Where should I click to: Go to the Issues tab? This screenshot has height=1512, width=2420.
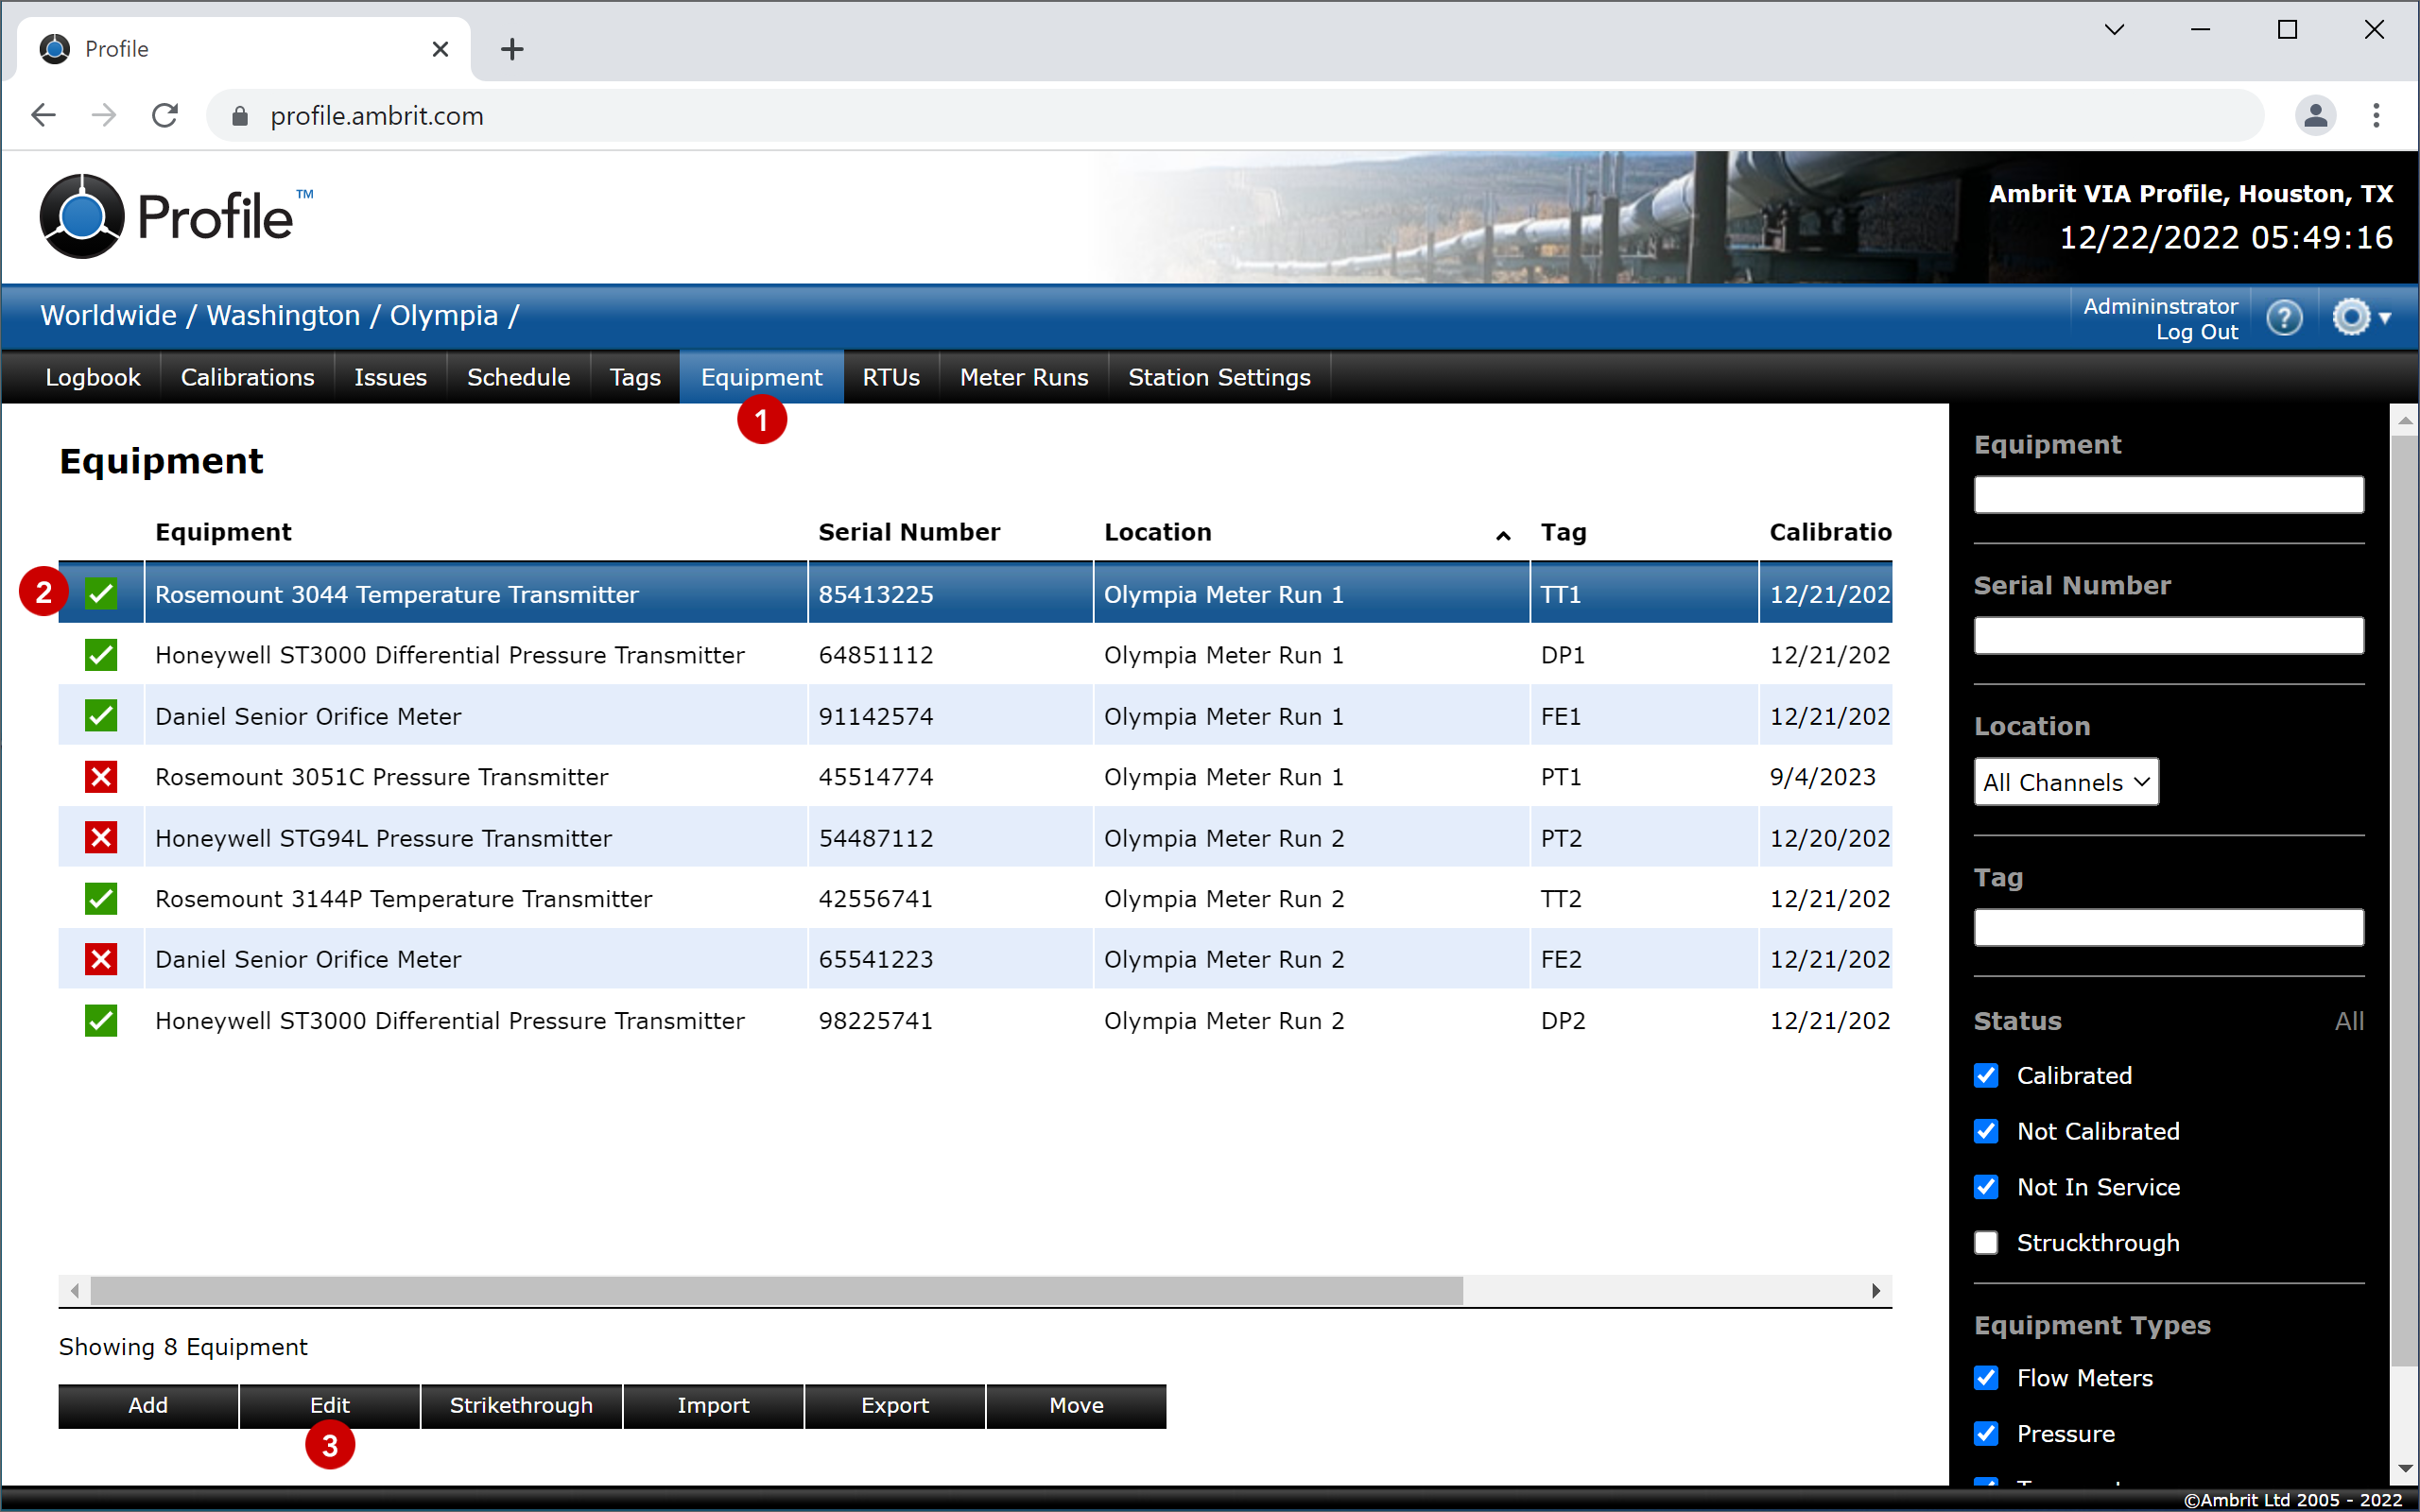tap(390, 378)
